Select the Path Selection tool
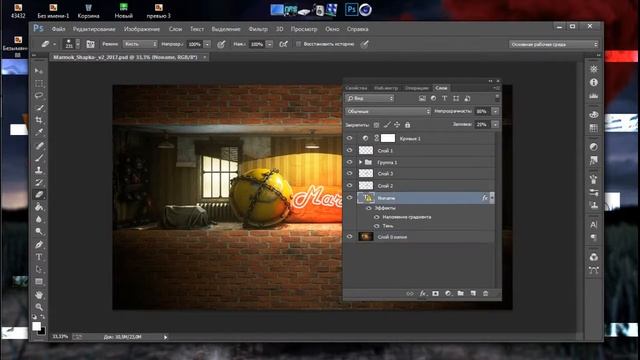 pos(39,269)
